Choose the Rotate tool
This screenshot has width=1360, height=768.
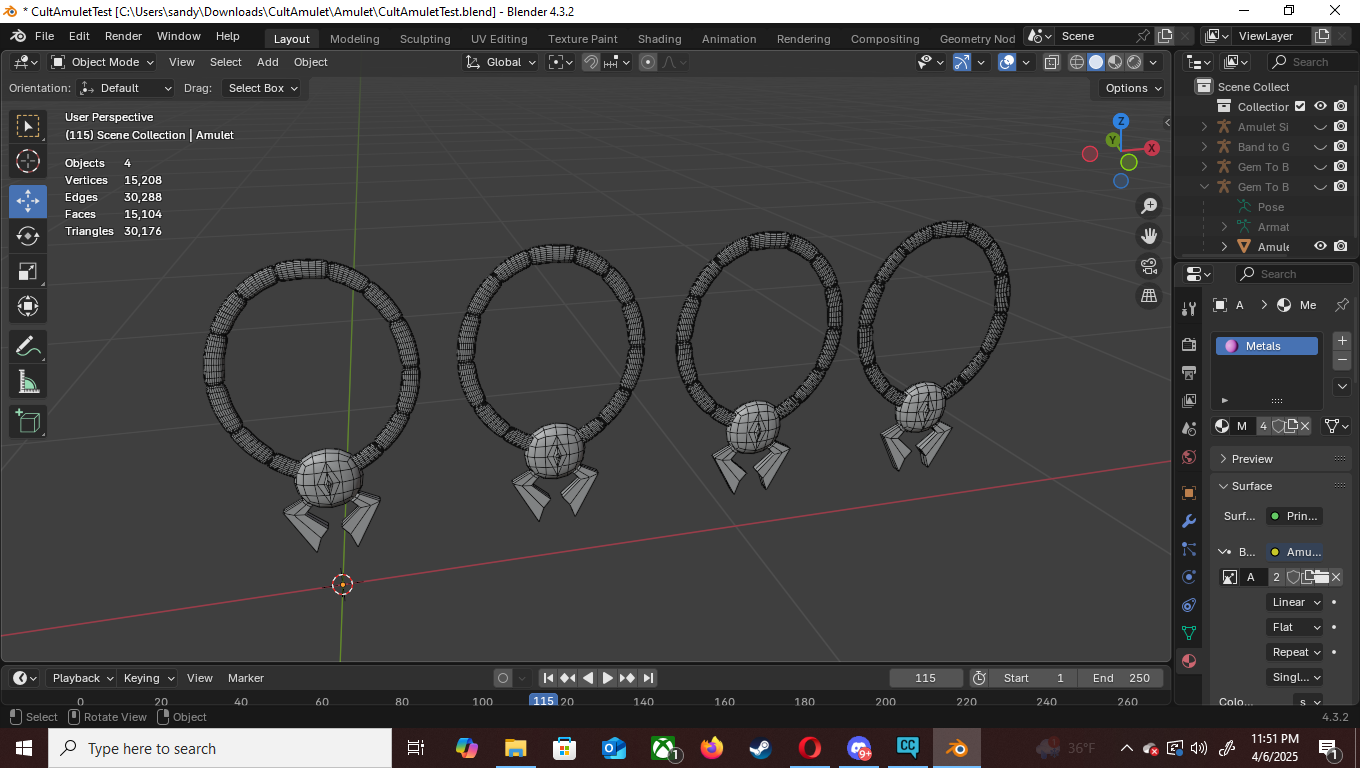point(28,236)
